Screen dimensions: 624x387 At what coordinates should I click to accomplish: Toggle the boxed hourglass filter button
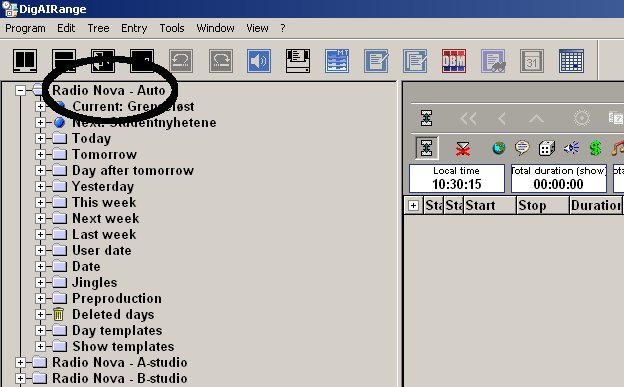426,148
